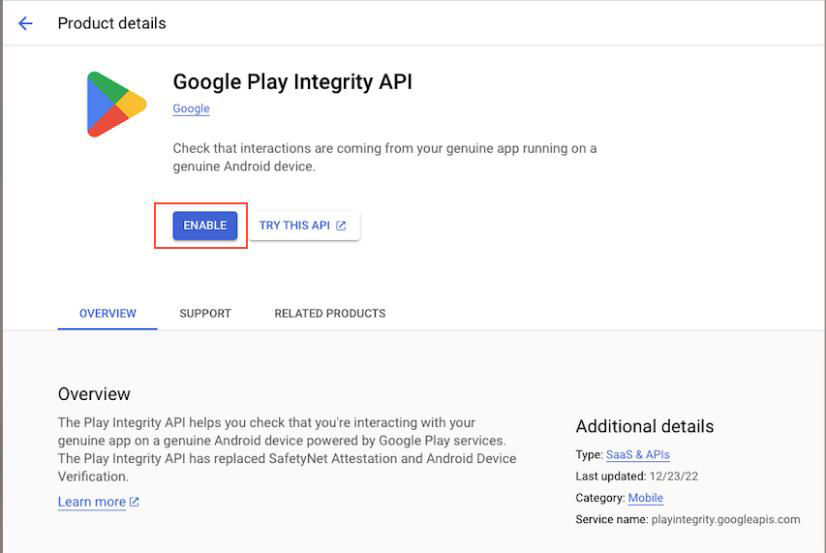826x553 pixels.
Task: Open the Google publisher link
Action: (x=191, y=108)
